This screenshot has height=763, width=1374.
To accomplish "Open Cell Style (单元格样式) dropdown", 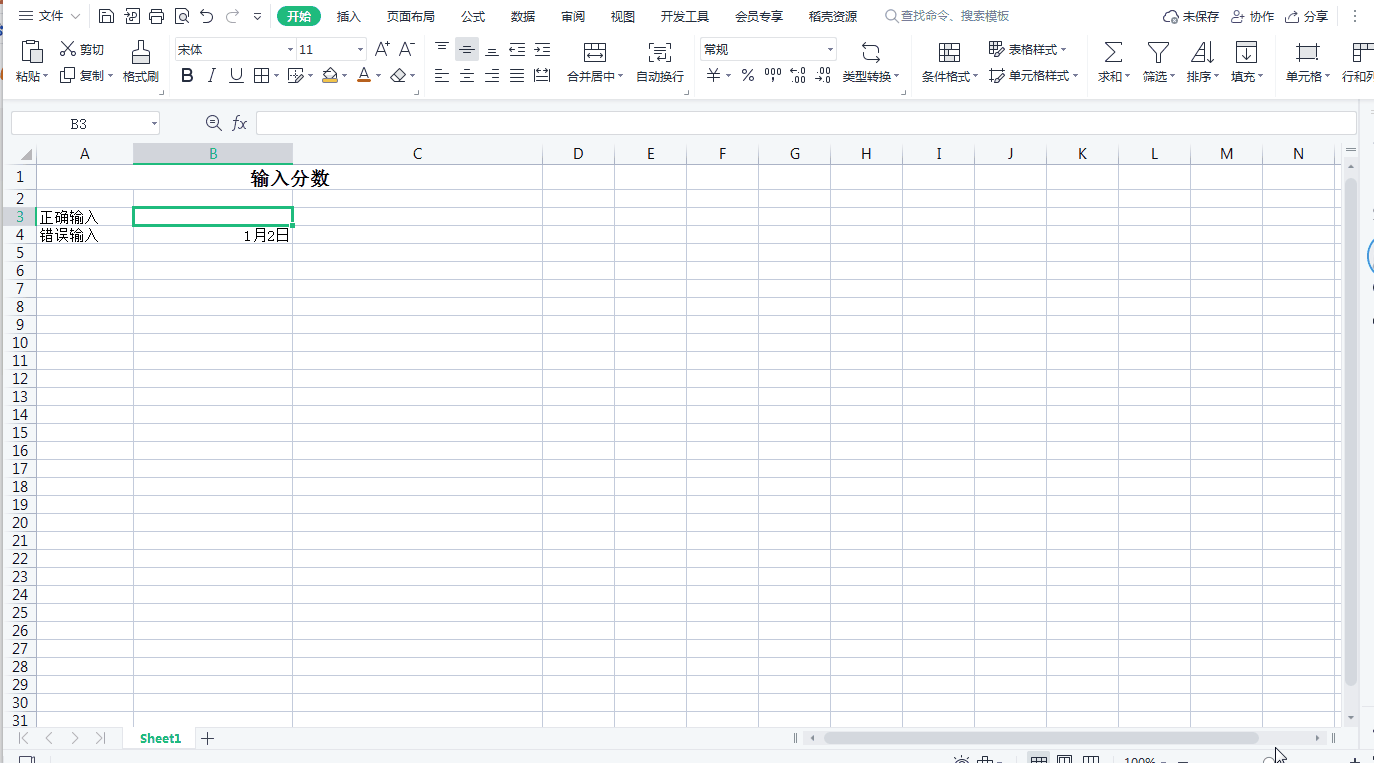I will [1033, 75].
